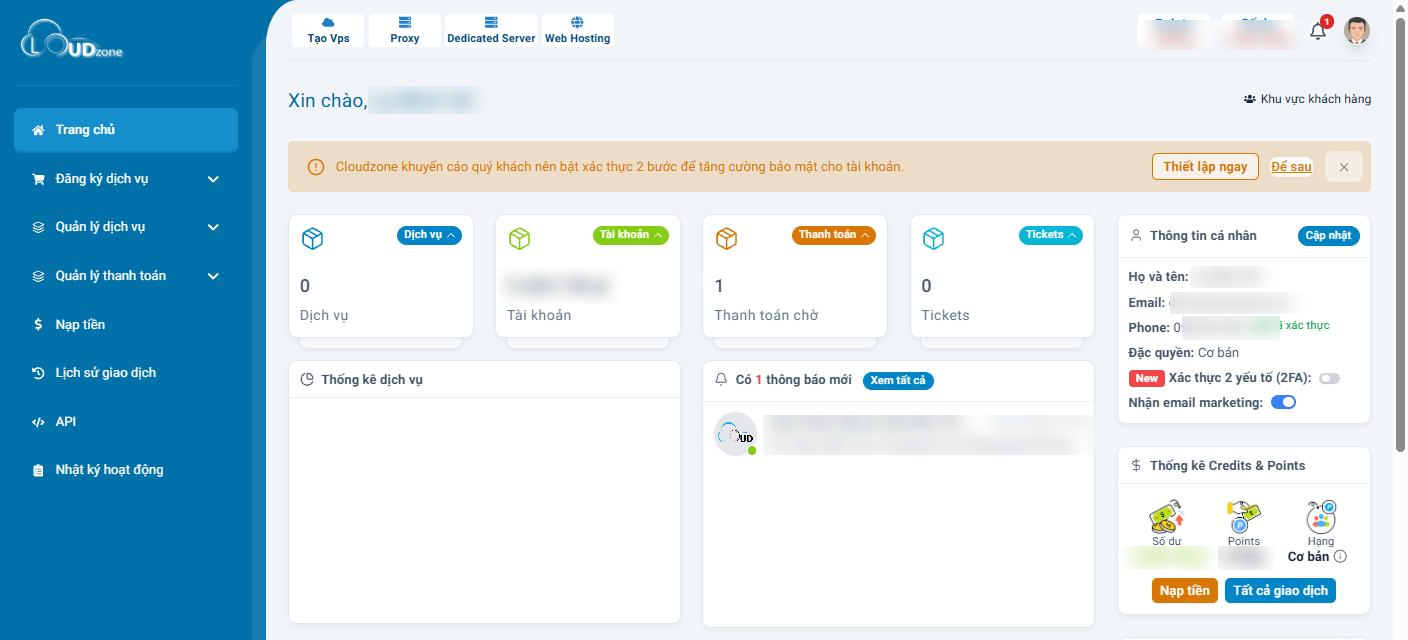Open the Dedicated Server shortcut
This screenshot has width=1408, height=640.
(x=491, y=30)
